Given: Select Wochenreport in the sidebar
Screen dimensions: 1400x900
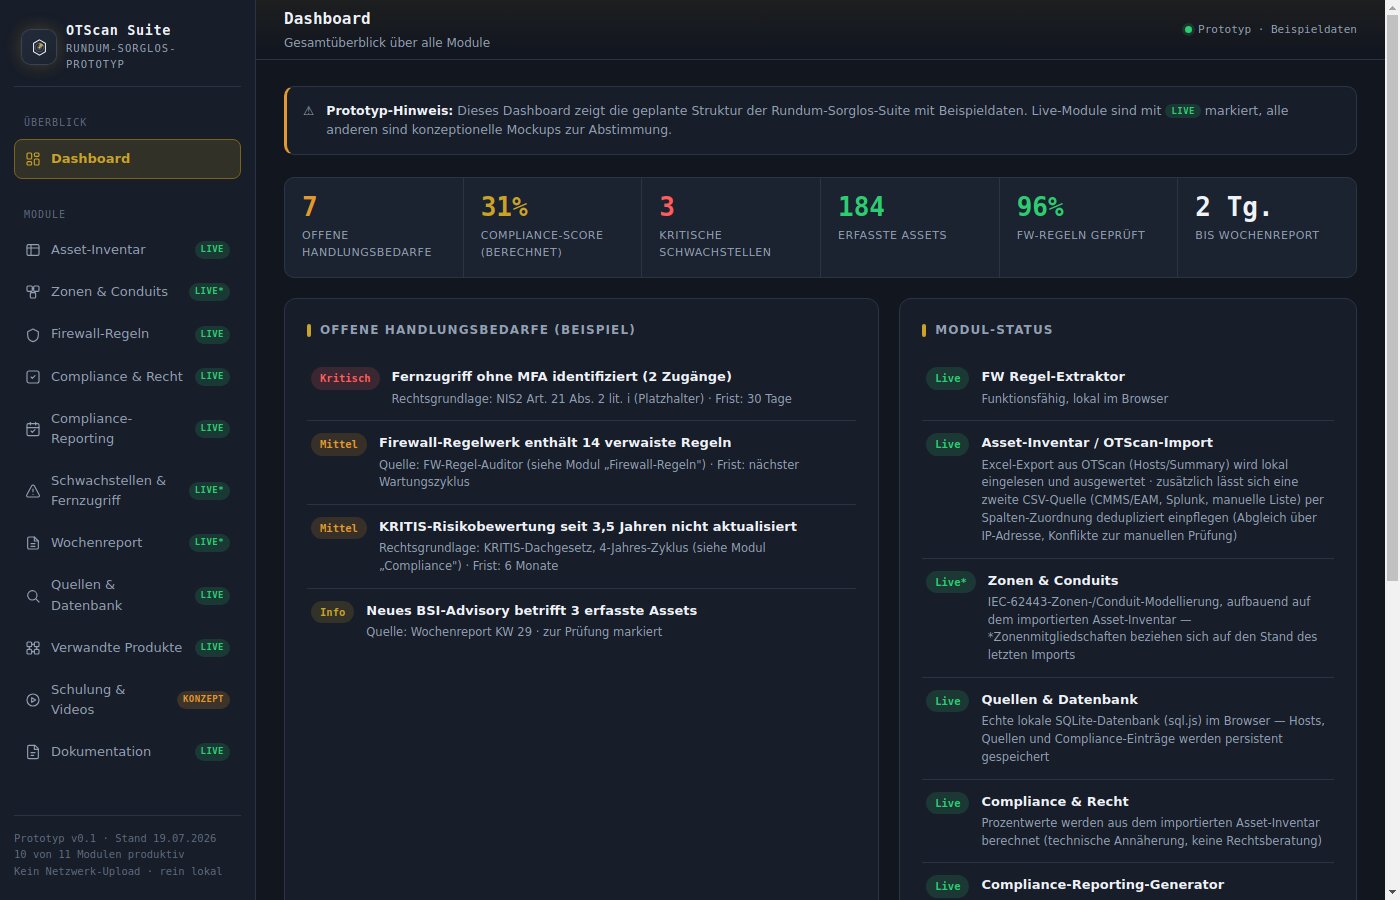Looking at the screenshot, I should (x=127, y=543).
